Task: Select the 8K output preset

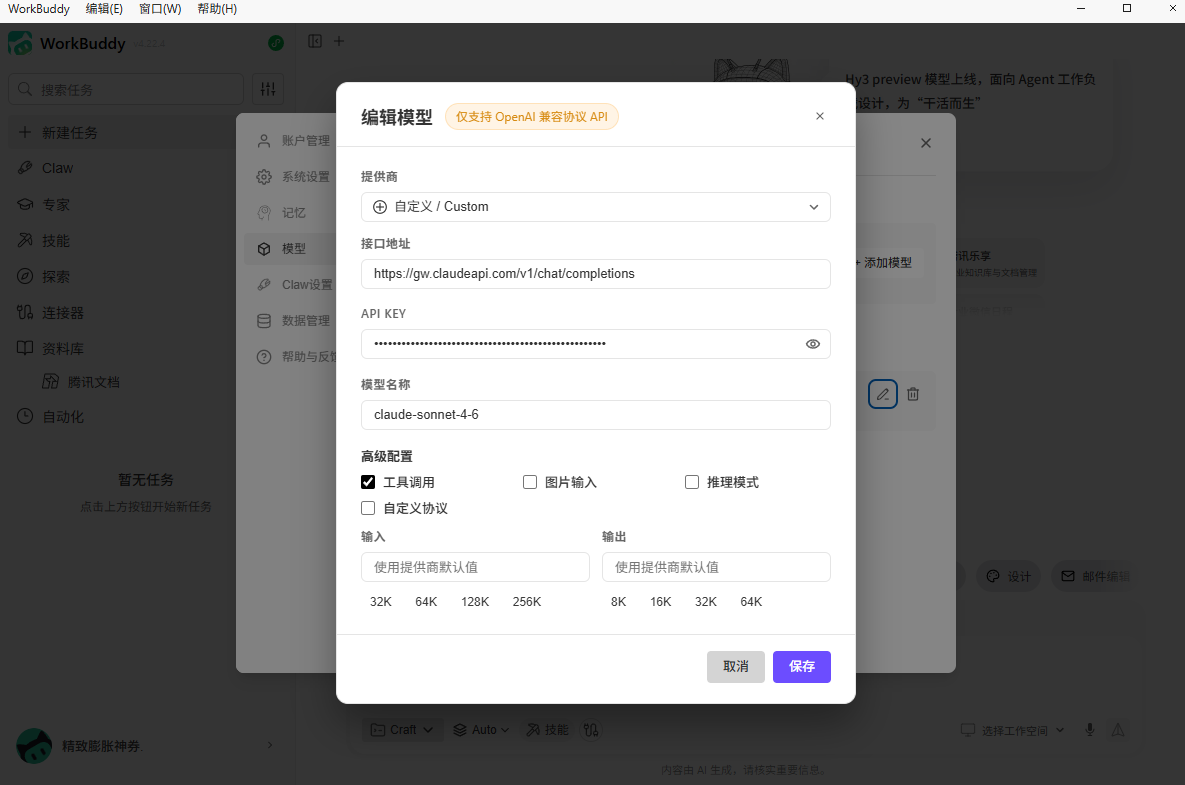Action: (618, 602)
